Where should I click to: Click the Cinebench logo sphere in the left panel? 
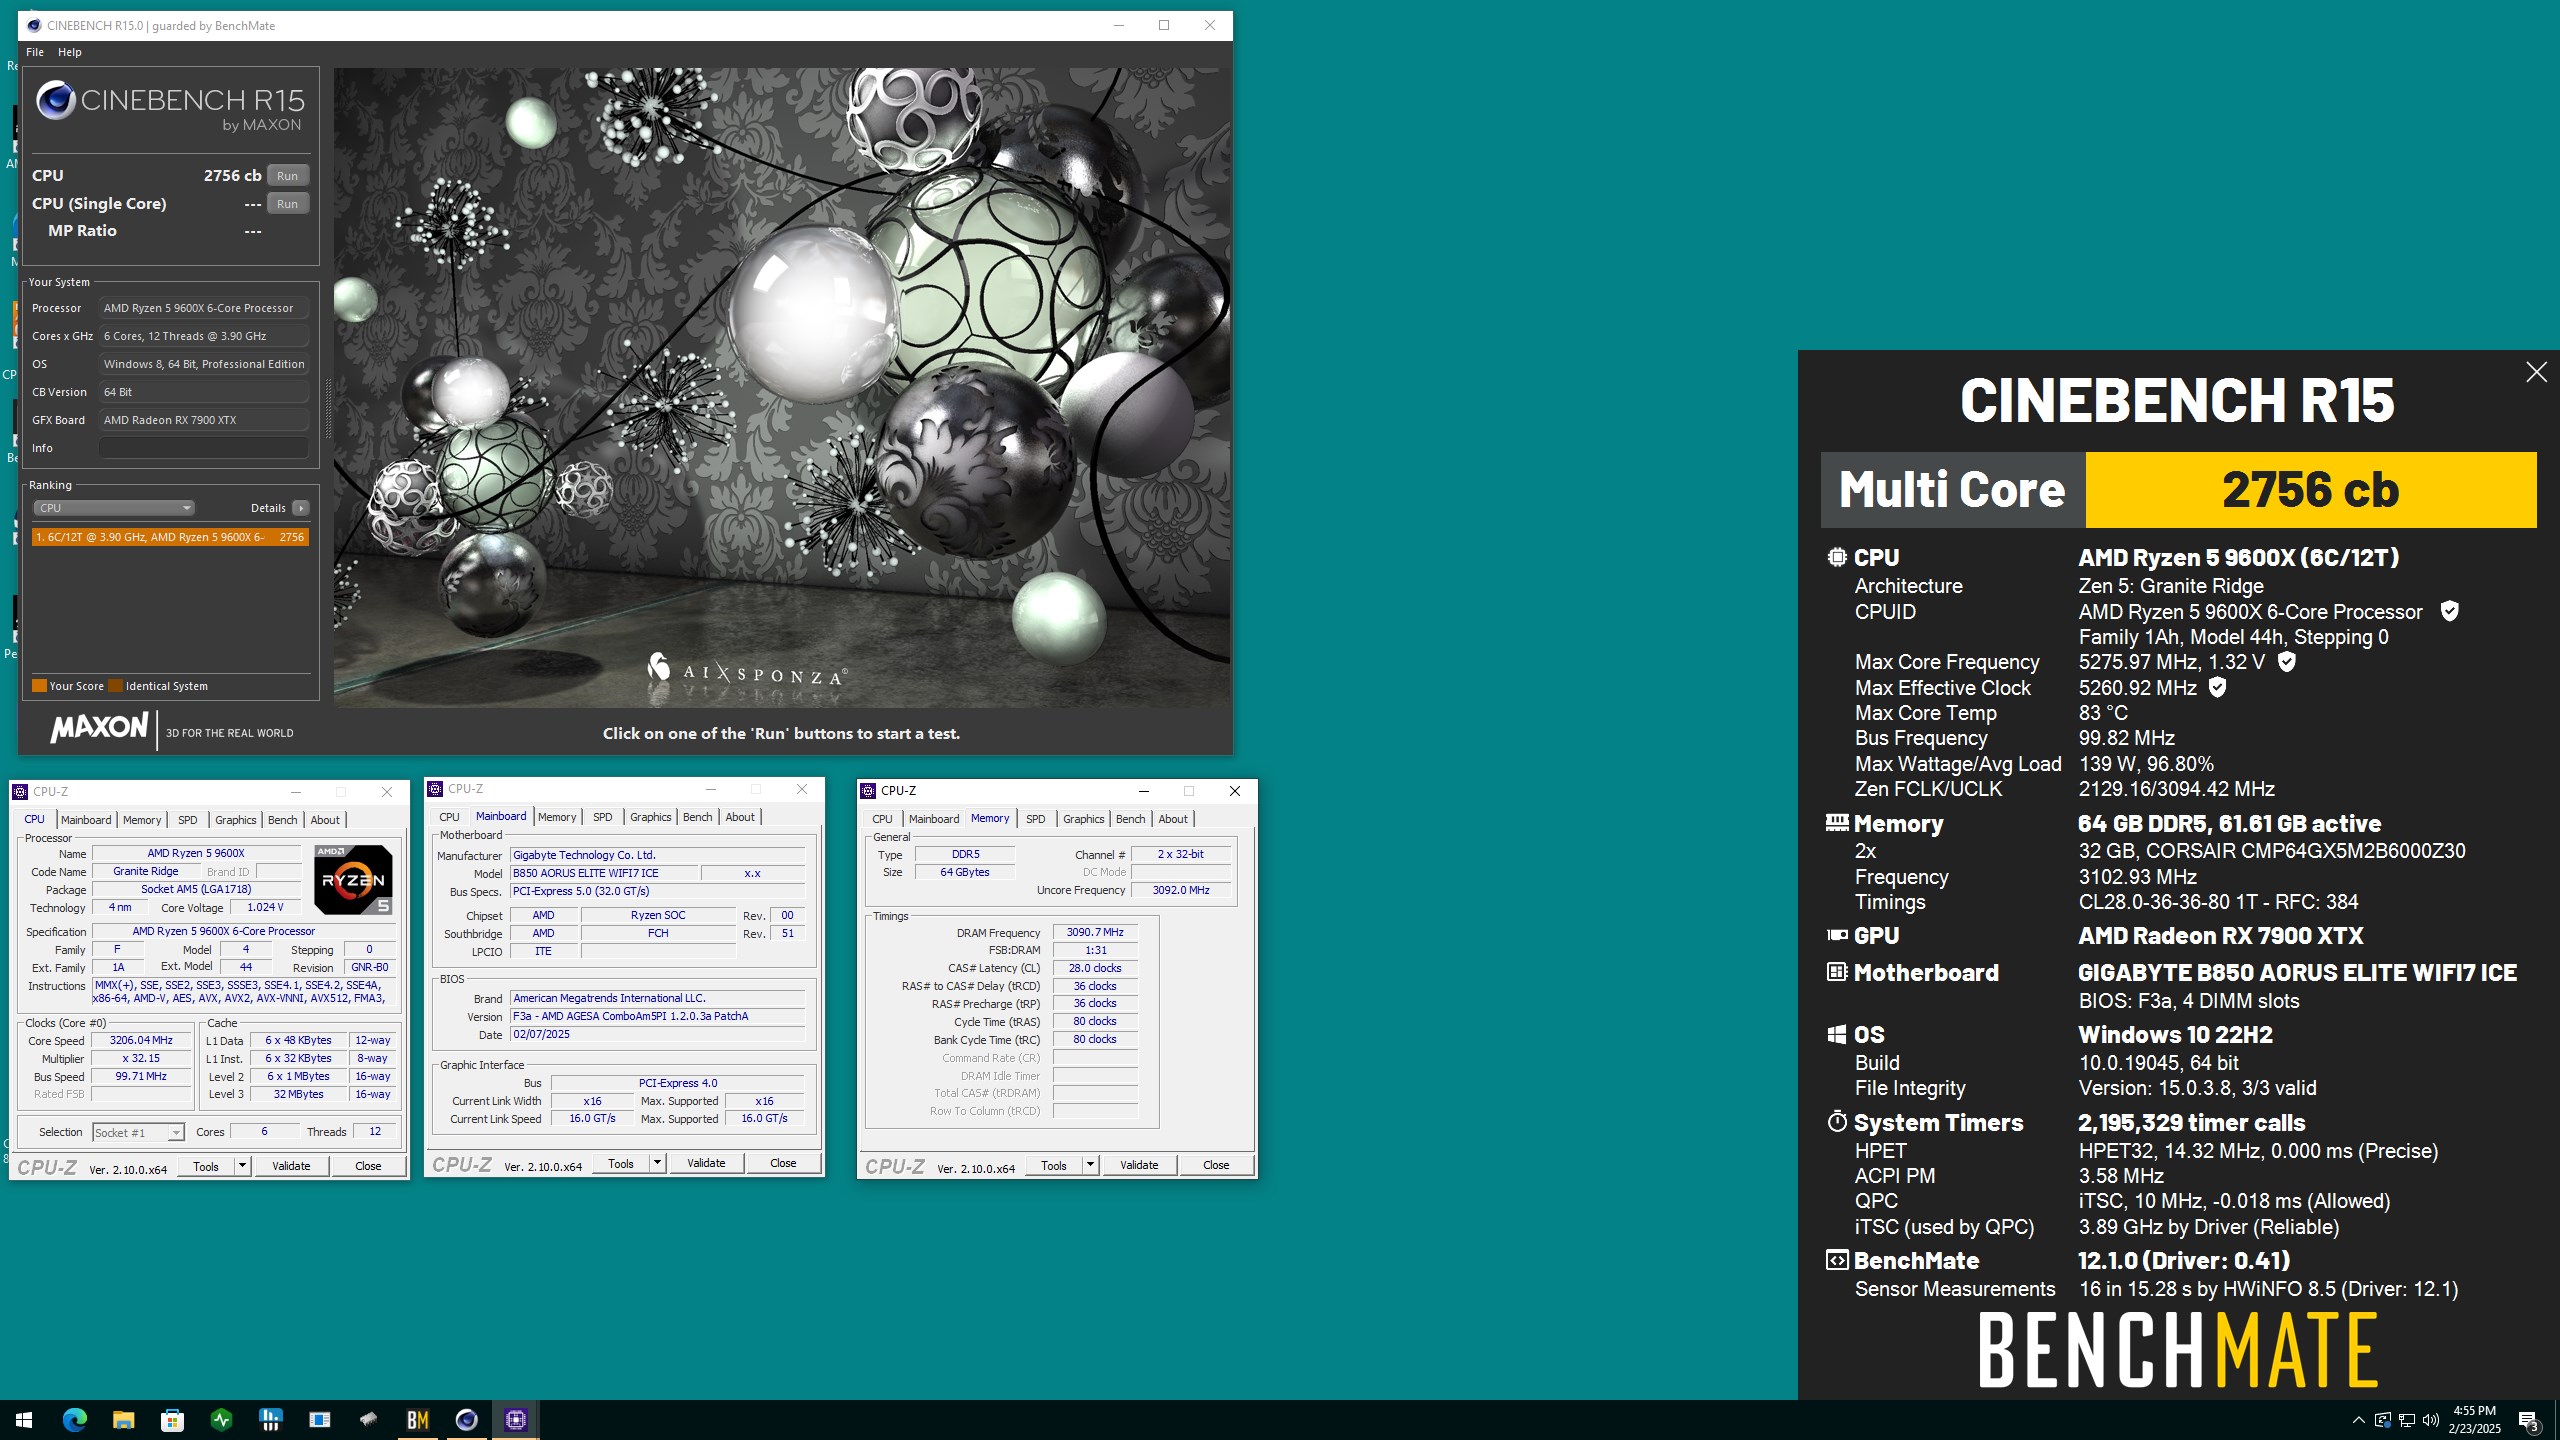56,100
